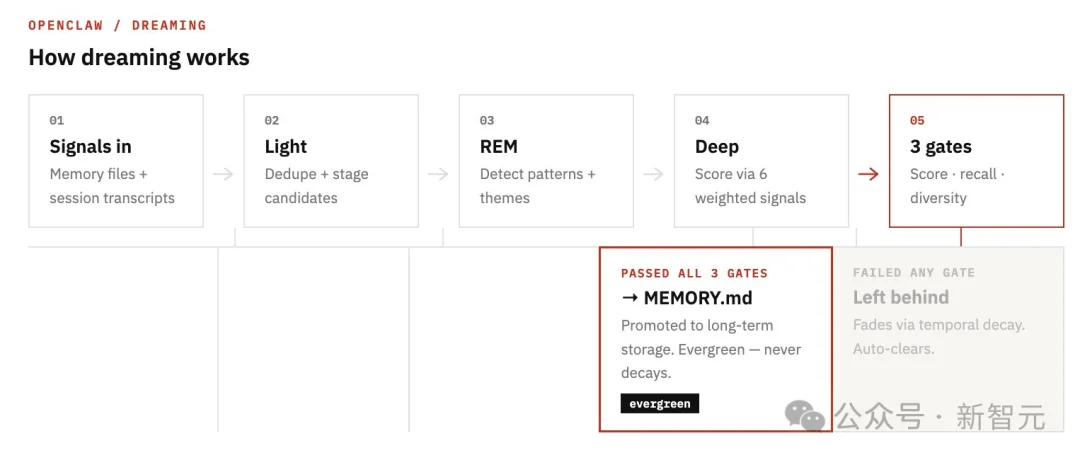Click the FAILED ANY GATE label

(913, 273)
